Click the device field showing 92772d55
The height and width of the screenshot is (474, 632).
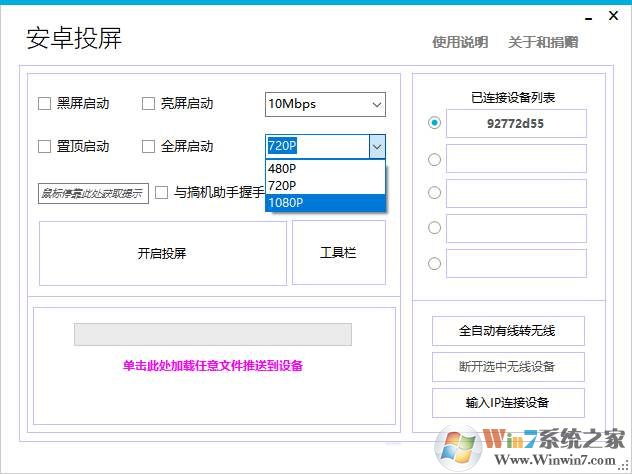516,123
